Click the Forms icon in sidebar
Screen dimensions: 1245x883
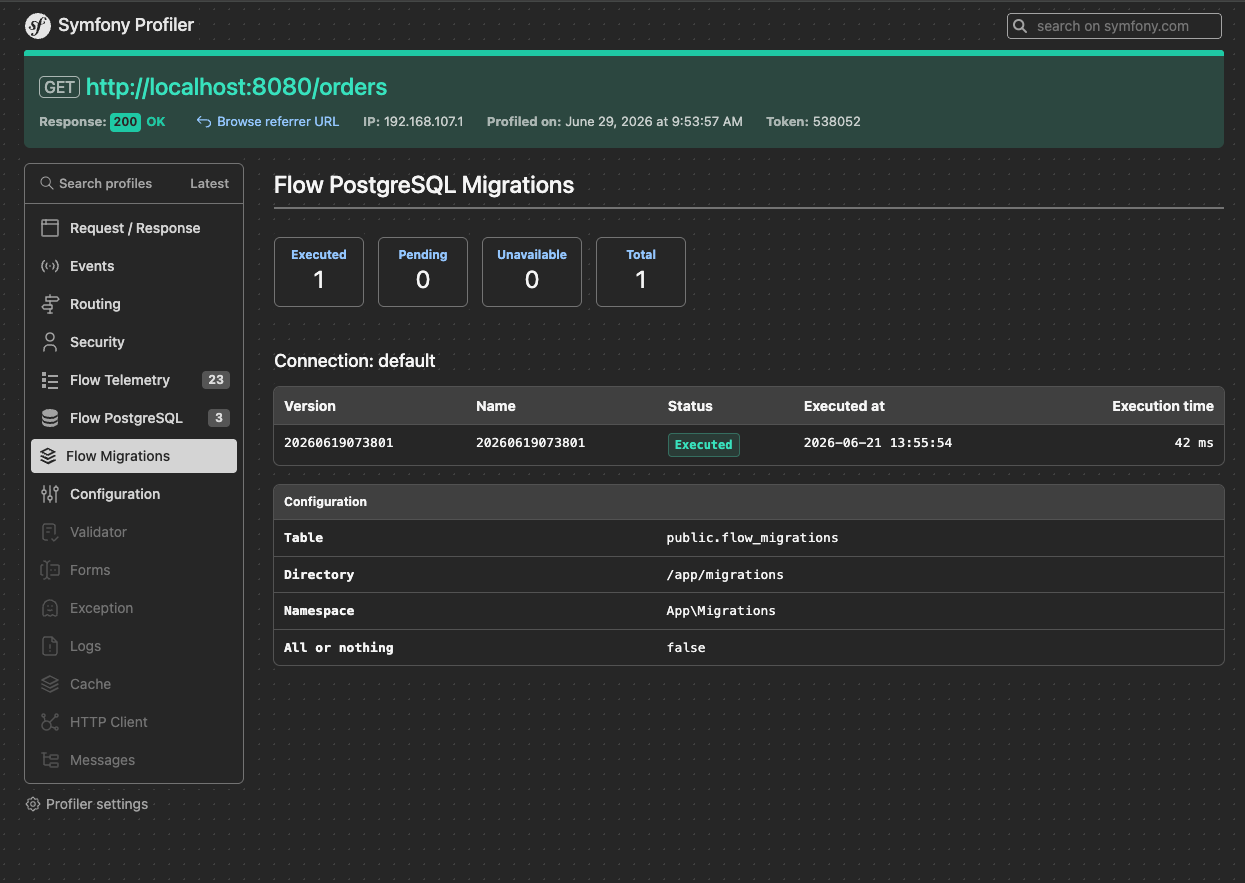(x=50, y=570)
